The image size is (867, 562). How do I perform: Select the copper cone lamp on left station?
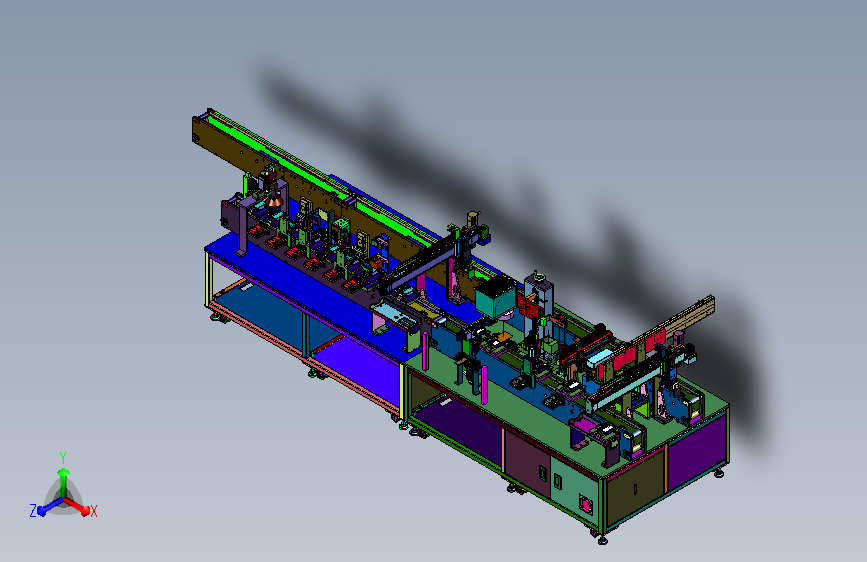pyautogui.click(x=274, y=201)
